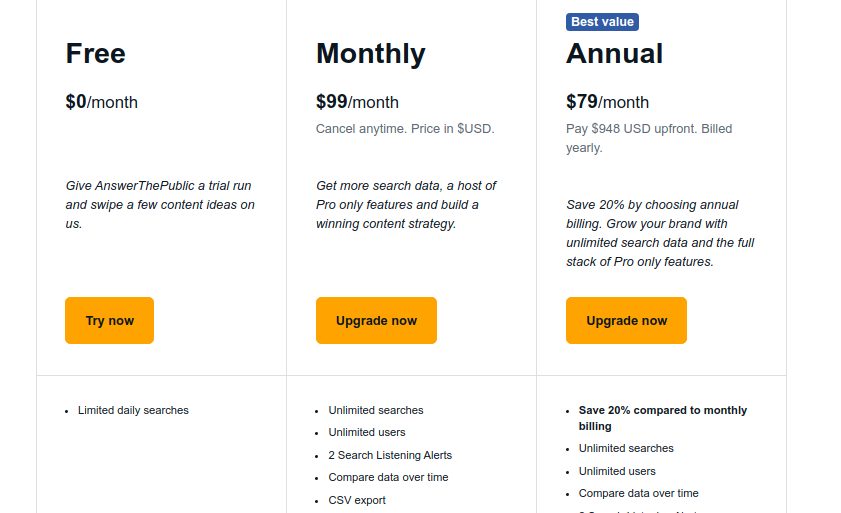Click Upgrade now under Monthly plan
The height and width of the screenshot is (513, 841).
[x=376, y=320]
